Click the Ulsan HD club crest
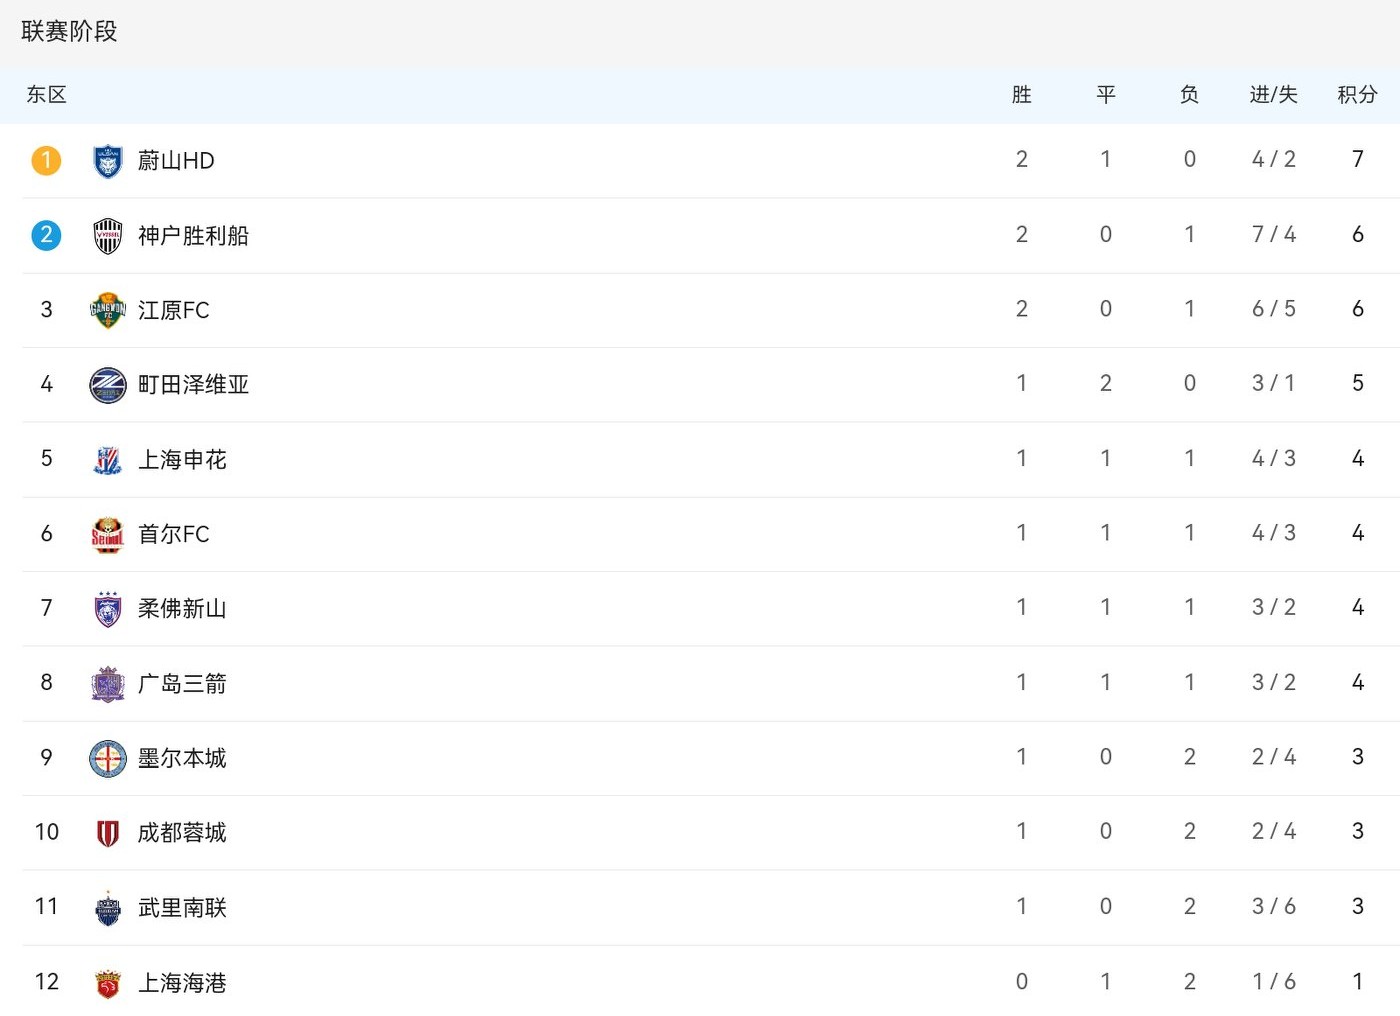This screenshot has height=1016, width=1400. coord(107,161)
